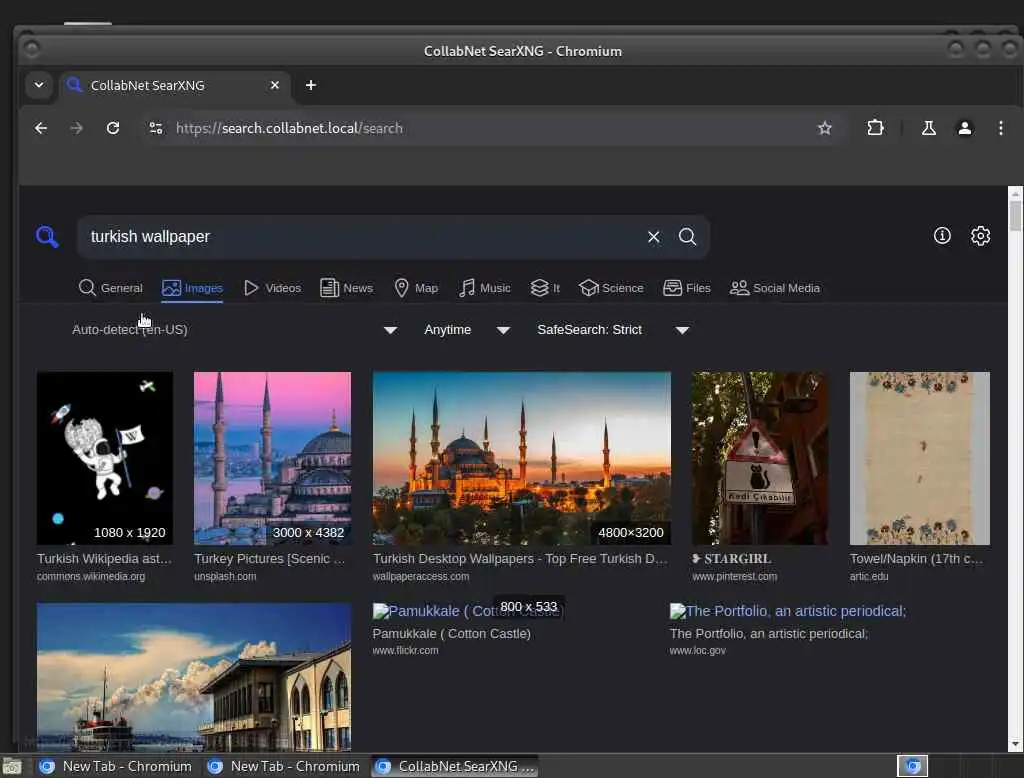This screenshot has width=1024, height=778.
Task: Open SearXNG preferences gear
Action: pos(980,236)
